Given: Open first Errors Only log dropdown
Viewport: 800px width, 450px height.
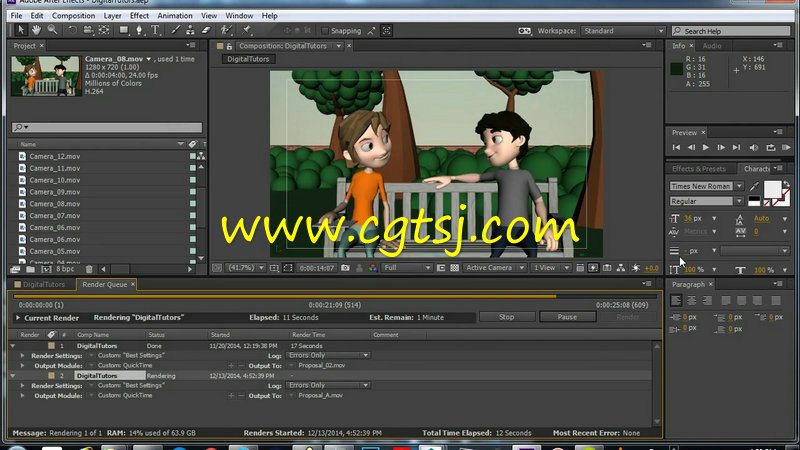Looking at the screenshot, I should coord(328,355).
